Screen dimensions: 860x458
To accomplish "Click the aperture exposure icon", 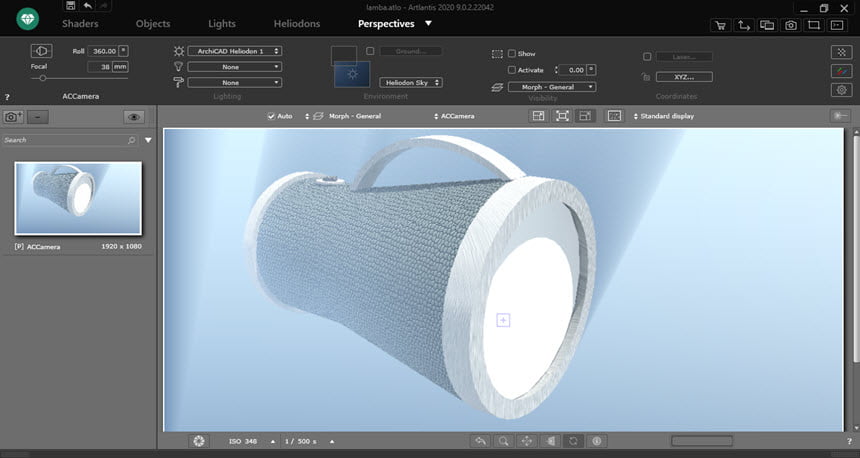I will pos(199,441).
